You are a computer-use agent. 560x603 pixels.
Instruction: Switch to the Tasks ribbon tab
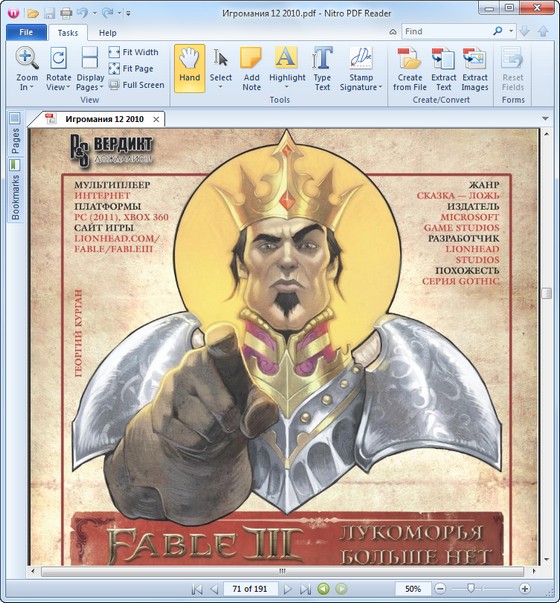[x=68, y=33]
